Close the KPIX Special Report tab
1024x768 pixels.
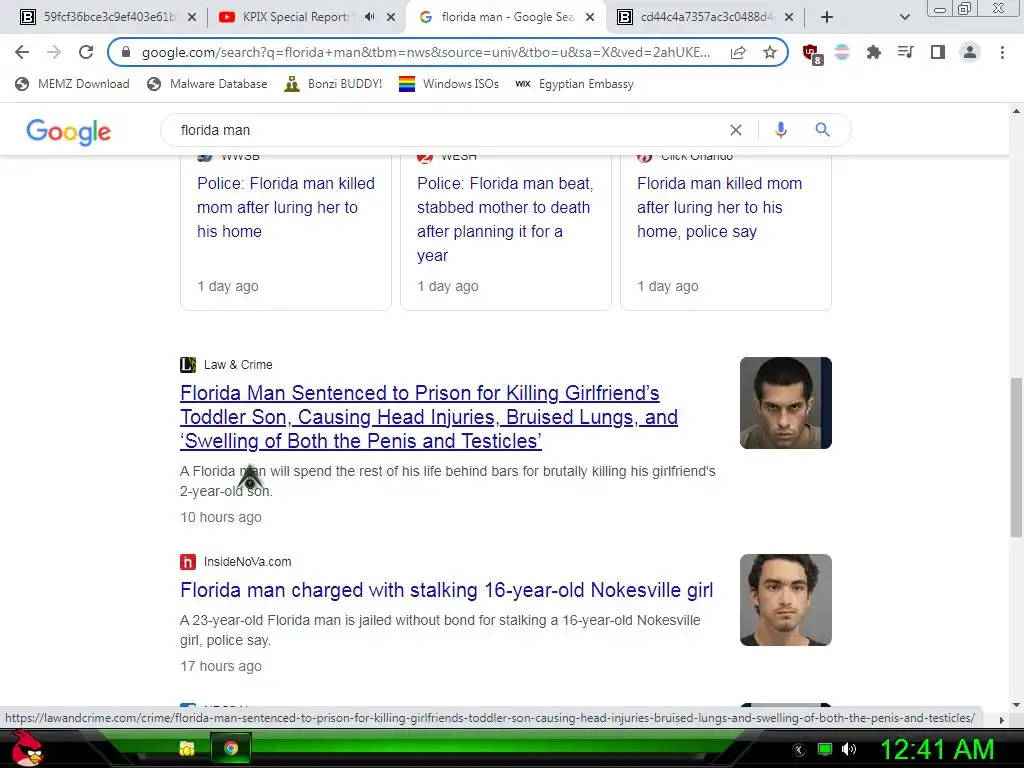pos(391,17)
